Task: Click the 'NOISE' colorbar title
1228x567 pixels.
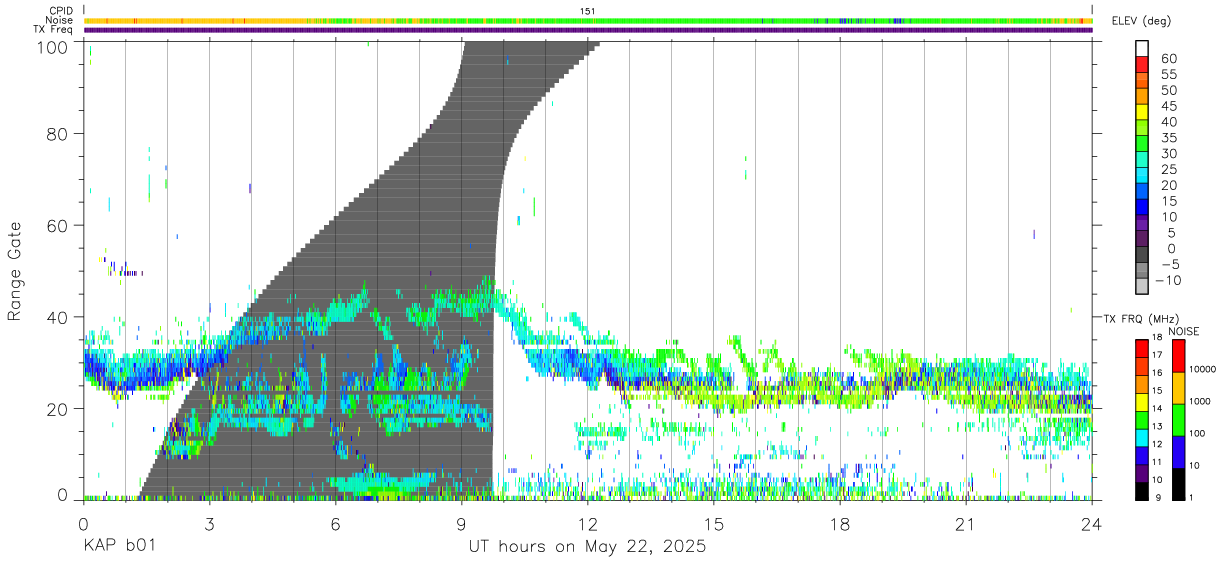Action: click(1185, 331)
